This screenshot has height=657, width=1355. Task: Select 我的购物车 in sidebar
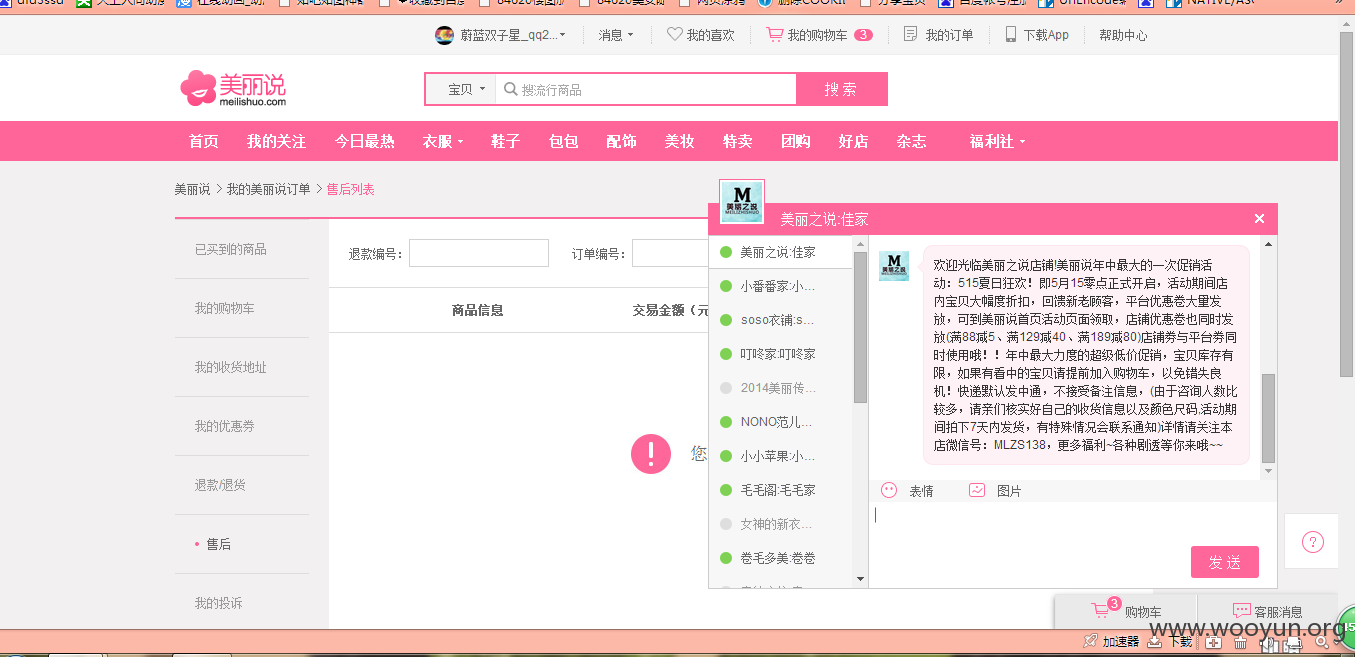225,308
